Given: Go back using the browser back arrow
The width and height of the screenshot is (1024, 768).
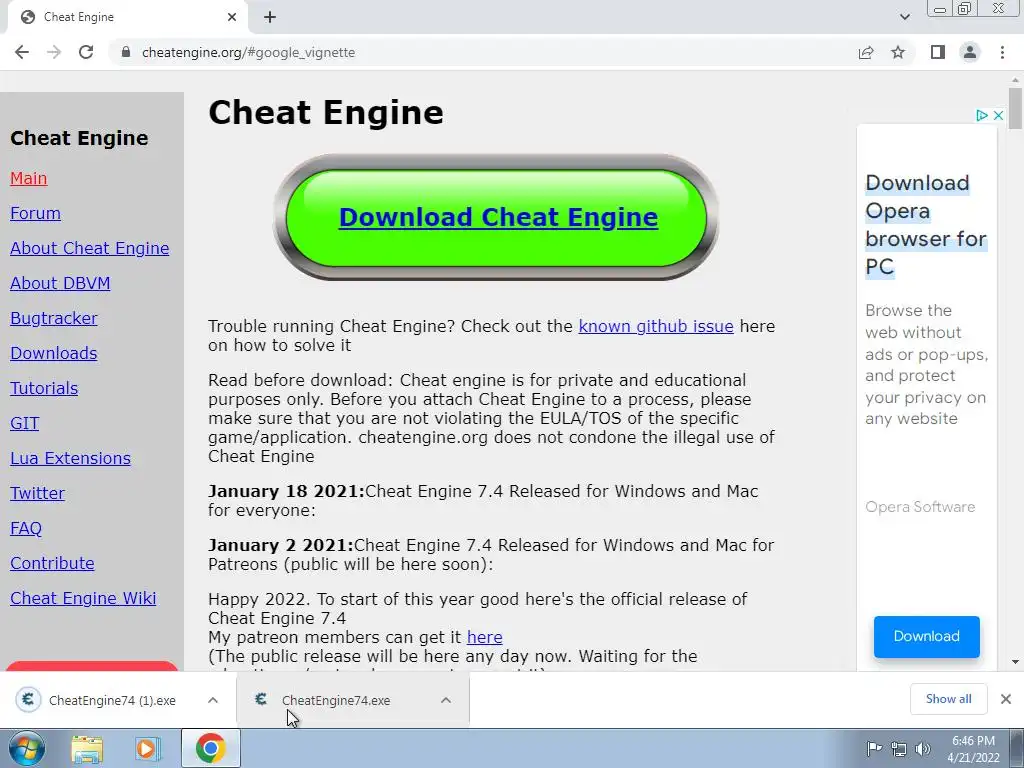Looking at the screenshot, I should click(22, 52).
